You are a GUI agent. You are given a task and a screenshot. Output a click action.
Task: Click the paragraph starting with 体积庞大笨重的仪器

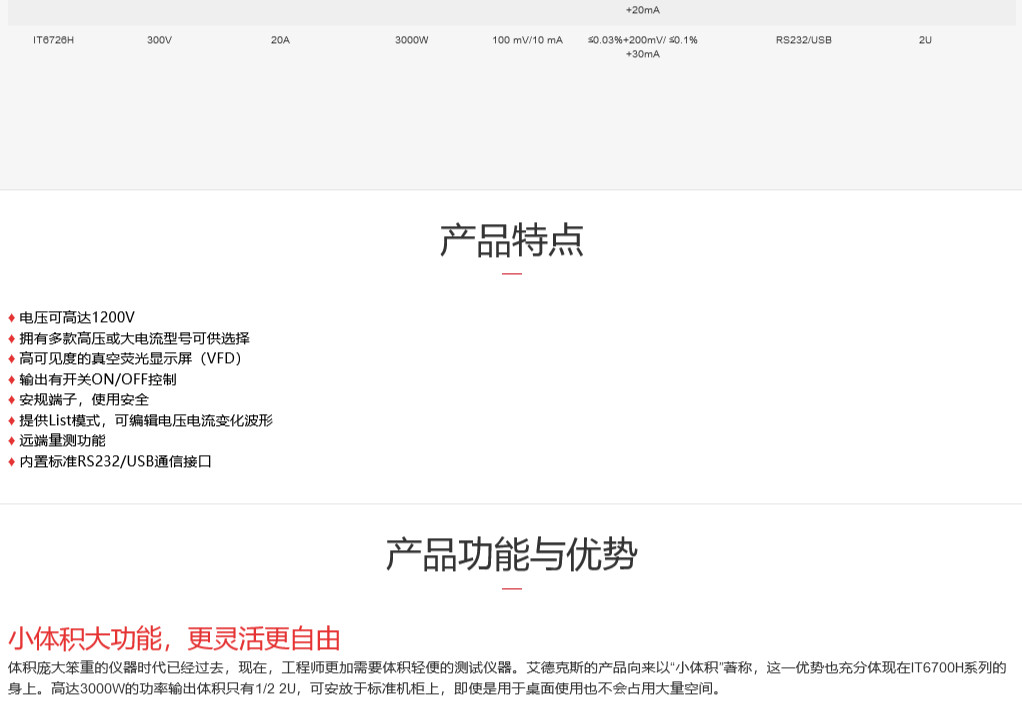coord(507,677)
